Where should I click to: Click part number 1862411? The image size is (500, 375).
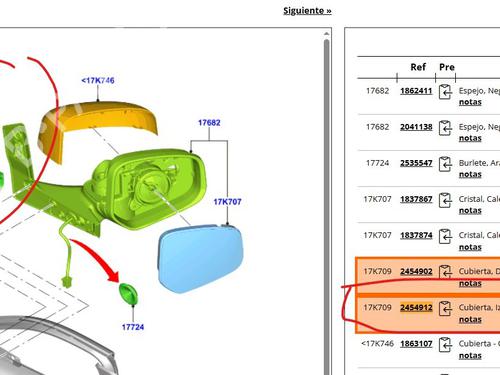[416, 91]
